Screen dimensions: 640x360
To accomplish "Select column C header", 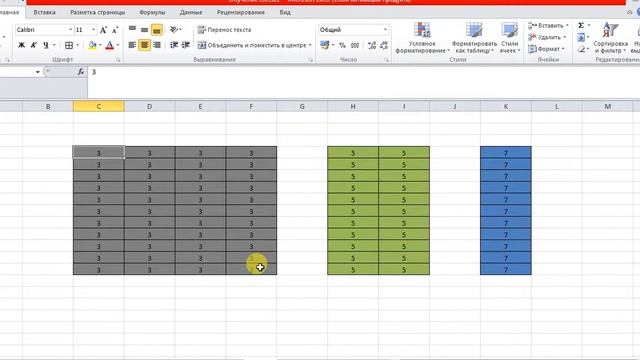I will pyautogui.click(x=99, y=107).
